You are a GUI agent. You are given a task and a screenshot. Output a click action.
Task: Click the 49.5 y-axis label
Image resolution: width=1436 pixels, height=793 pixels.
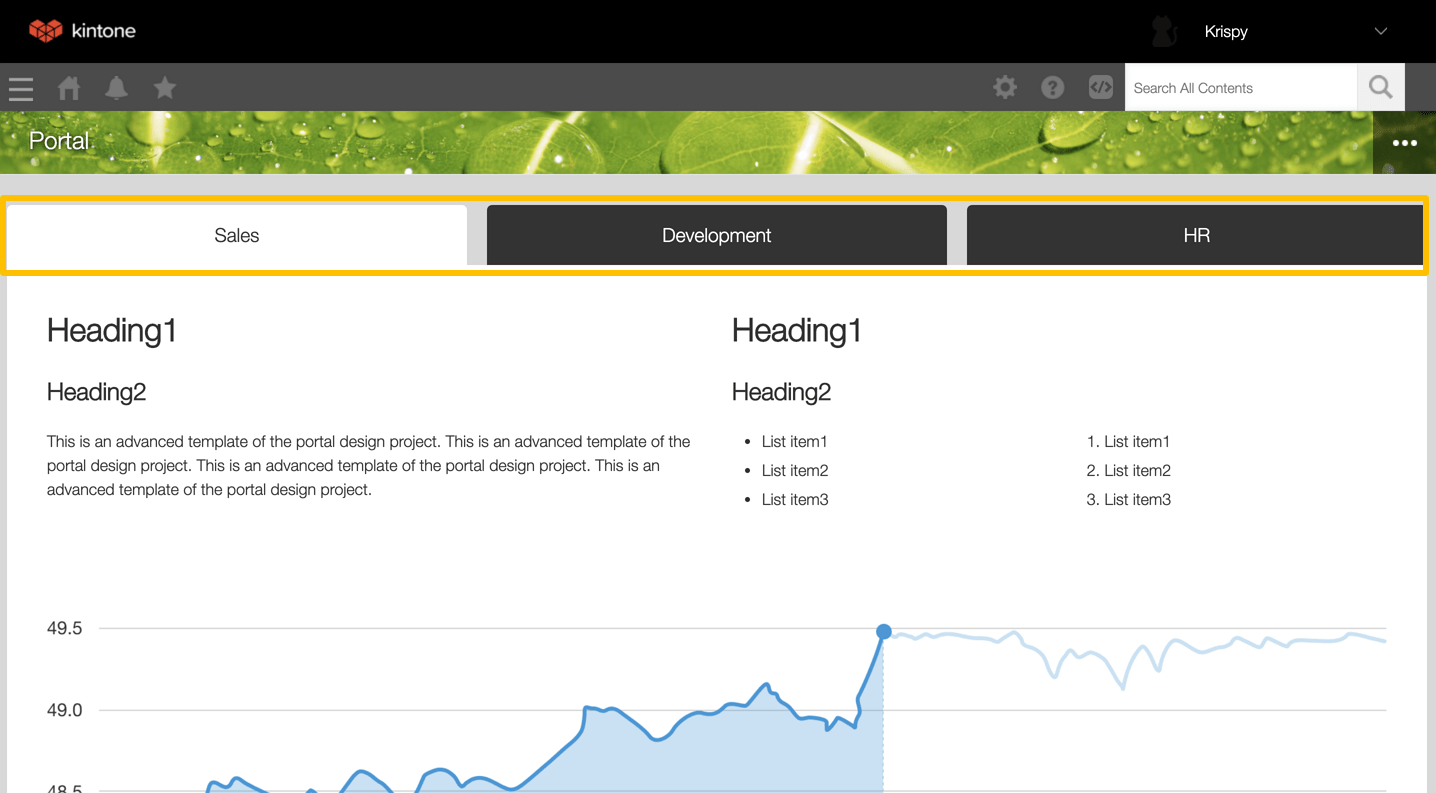point(65,629)
